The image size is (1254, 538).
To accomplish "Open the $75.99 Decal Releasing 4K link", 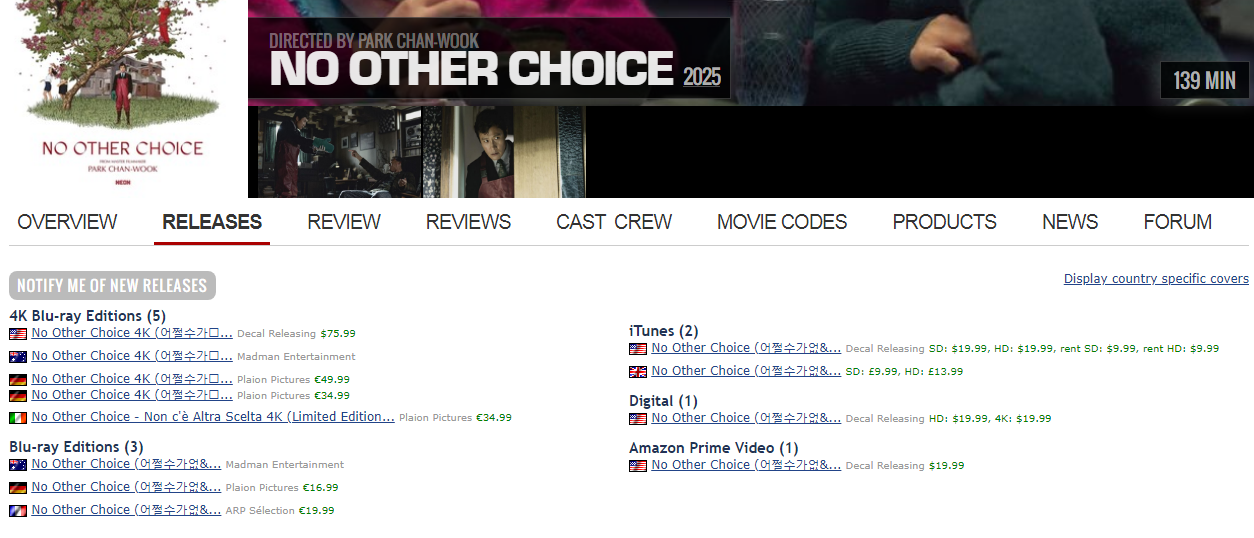I will coord(132,333).
